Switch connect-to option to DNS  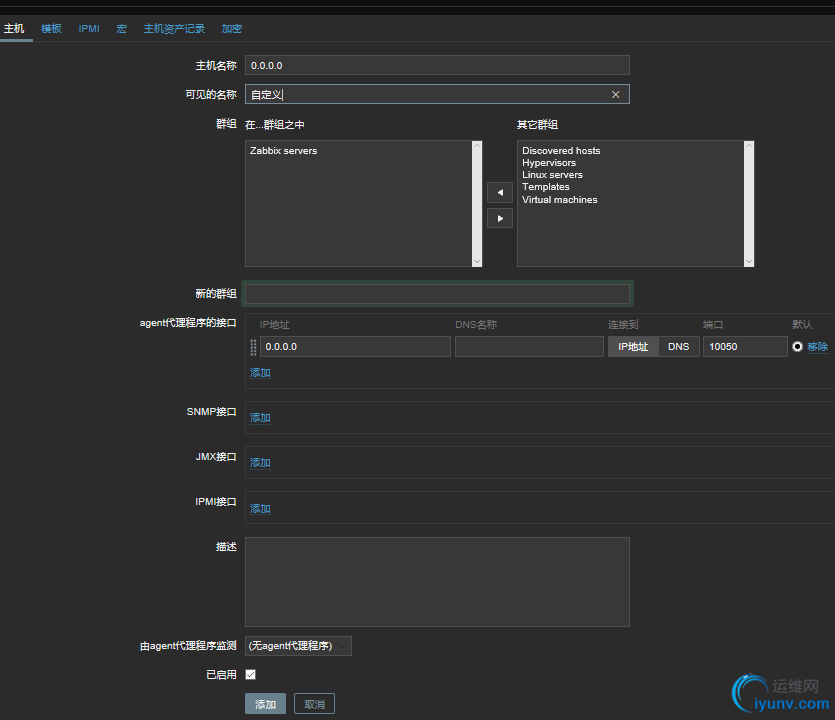tap(678, 347)
